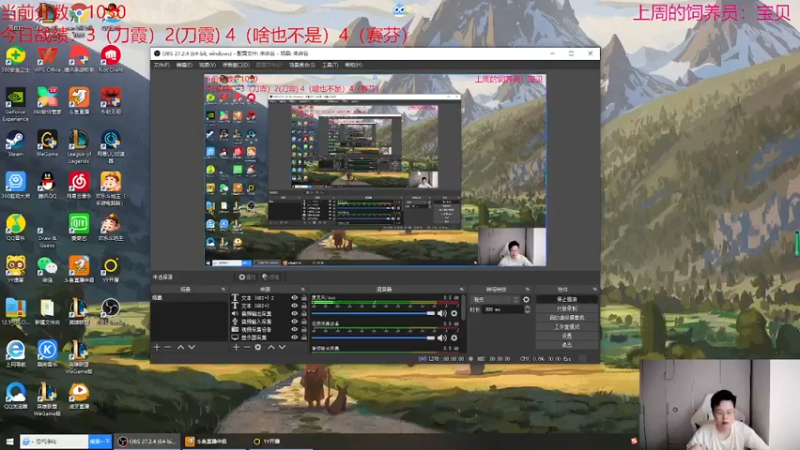Open GeForce Experience desktop icon

15,105
